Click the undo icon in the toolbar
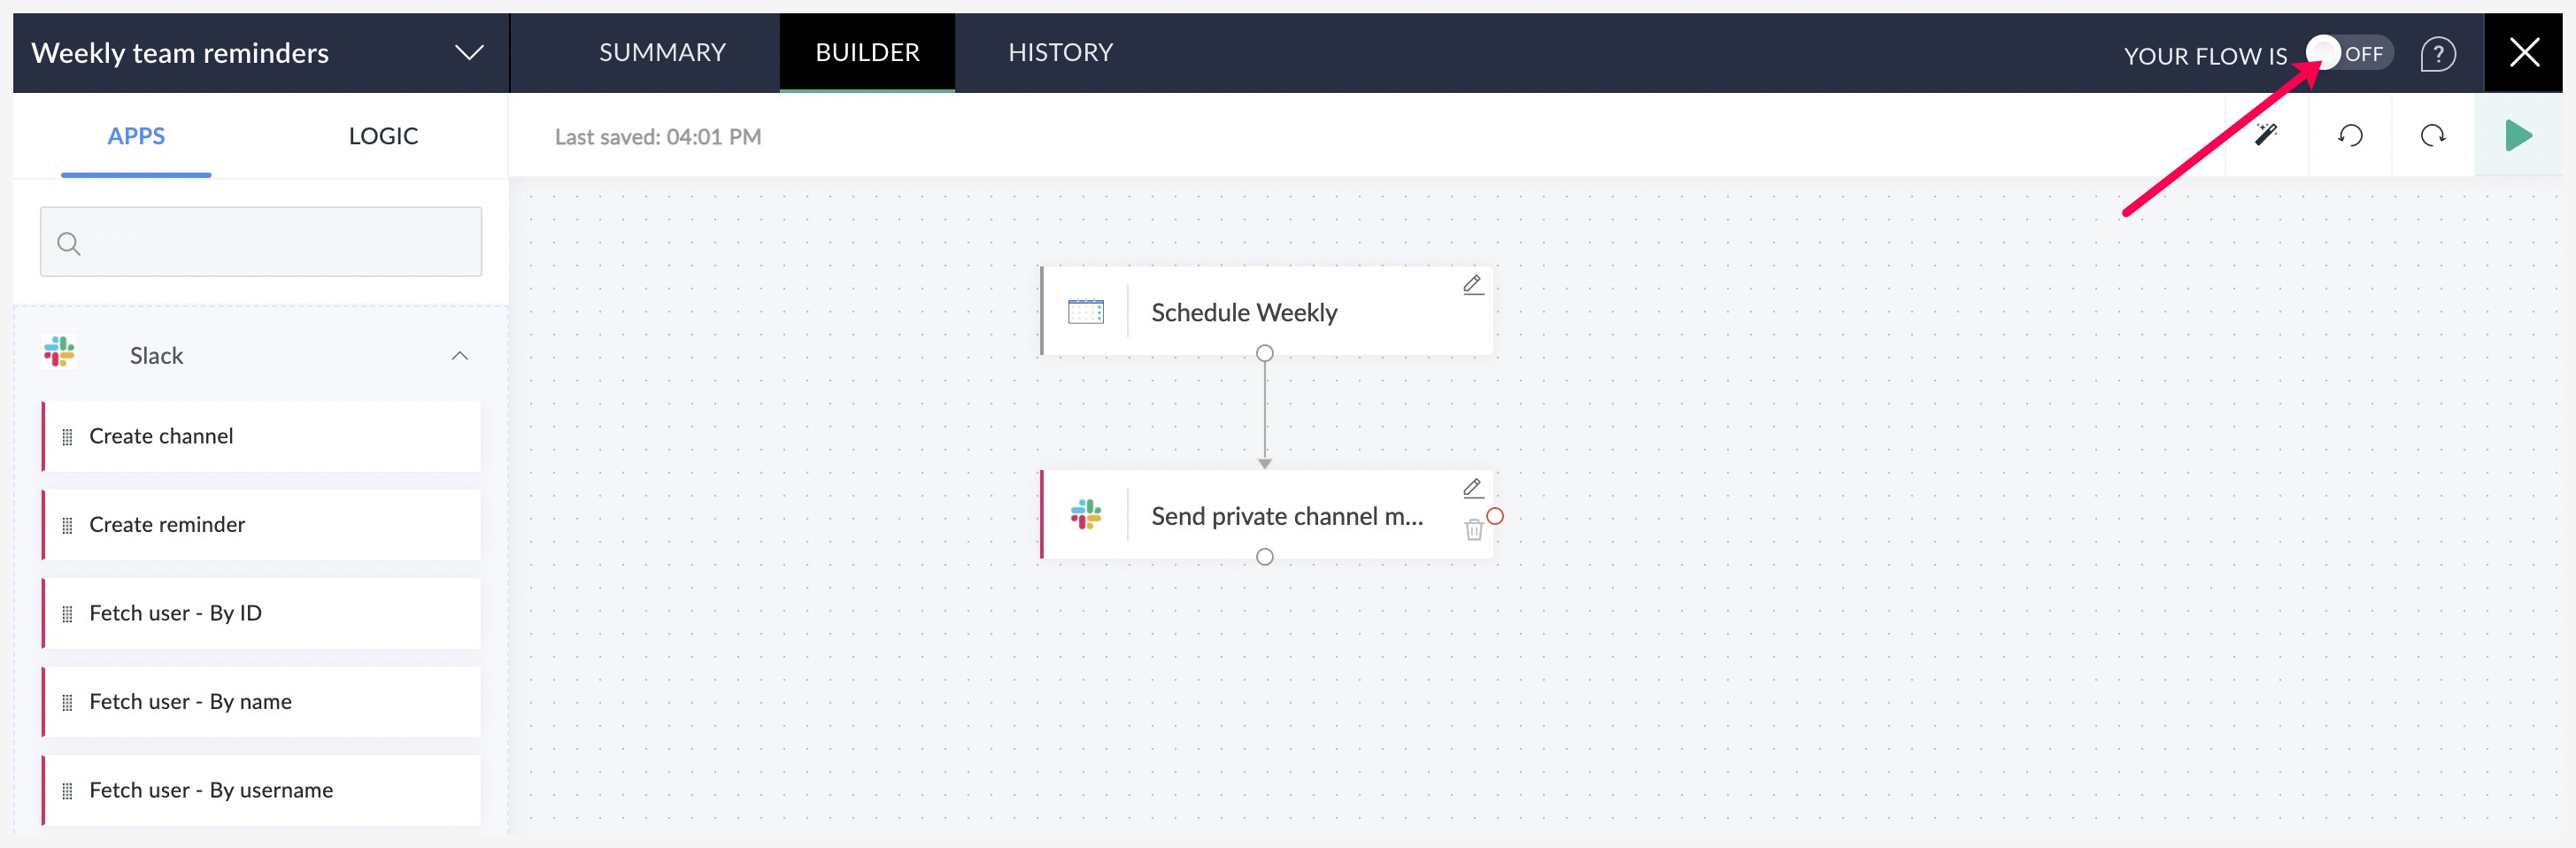The width and height of the screenshot is (2576, 848). (2351, 135)
